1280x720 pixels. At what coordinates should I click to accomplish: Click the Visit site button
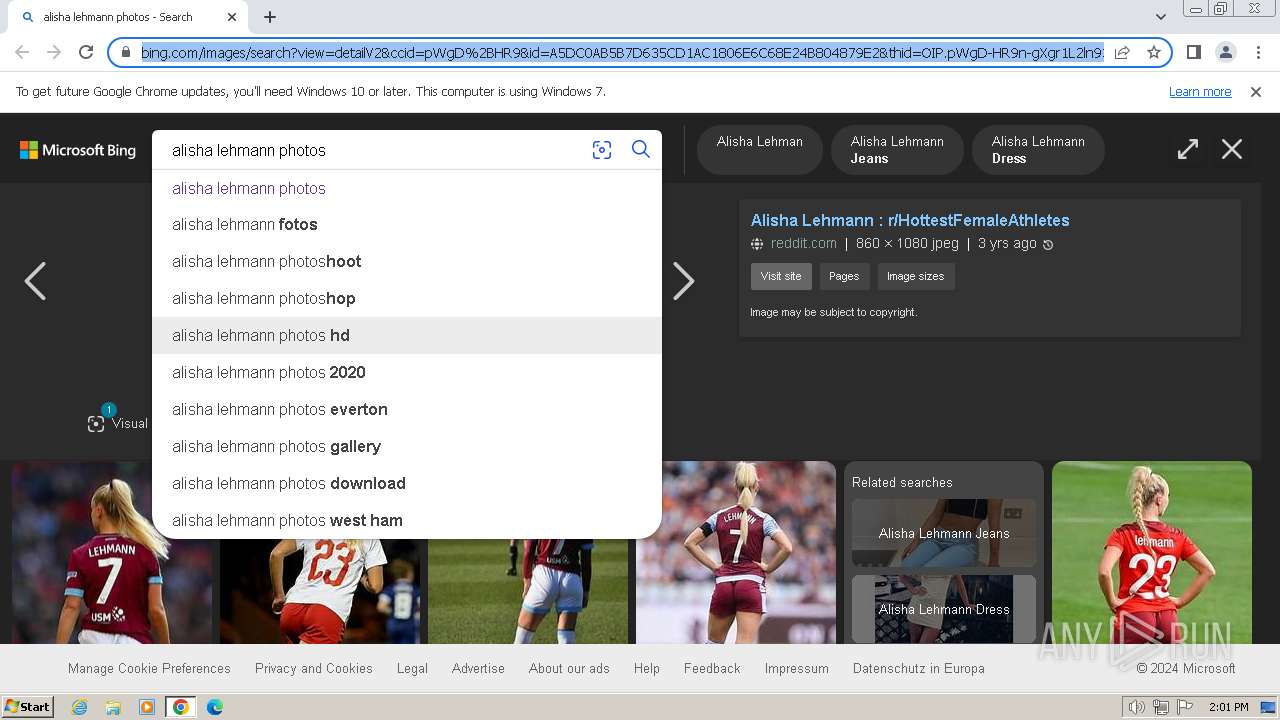pyautogui.click(x=781, y=276)
